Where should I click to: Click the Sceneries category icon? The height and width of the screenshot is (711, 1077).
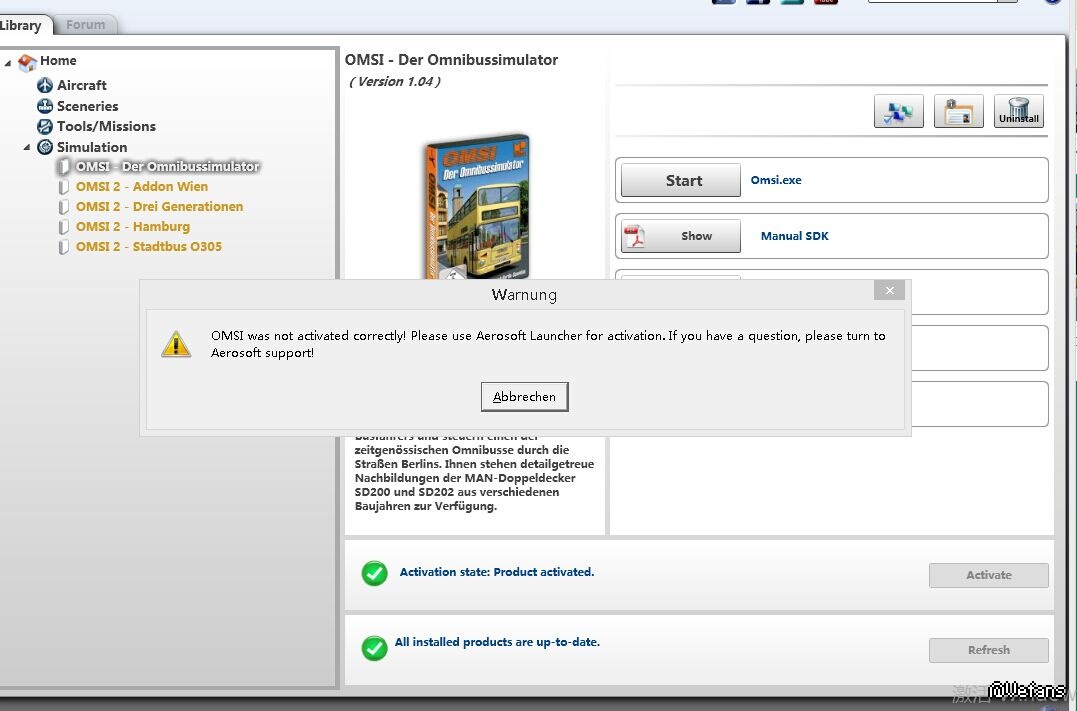45,106
